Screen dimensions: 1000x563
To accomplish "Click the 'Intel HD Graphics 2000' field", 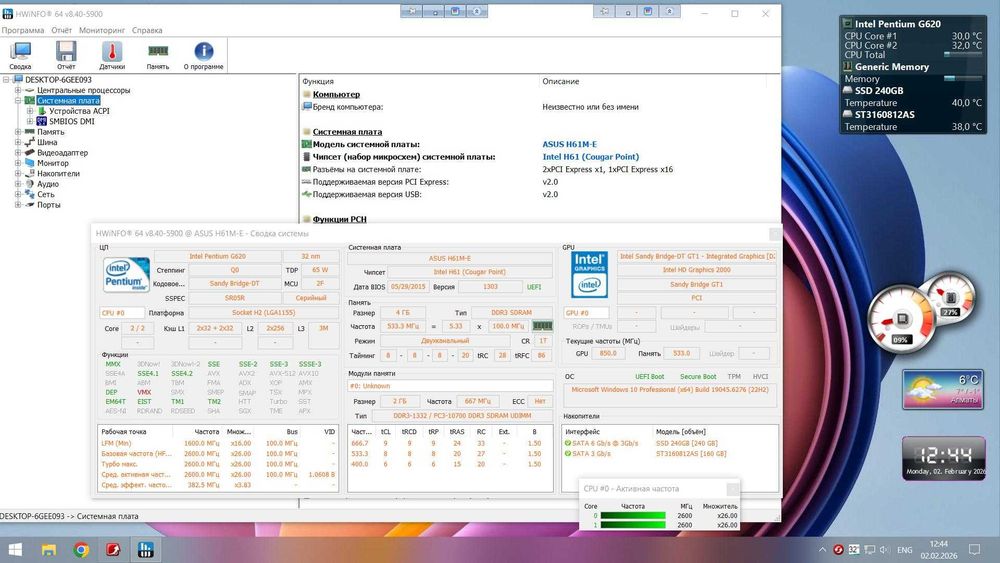I will 696,270.
